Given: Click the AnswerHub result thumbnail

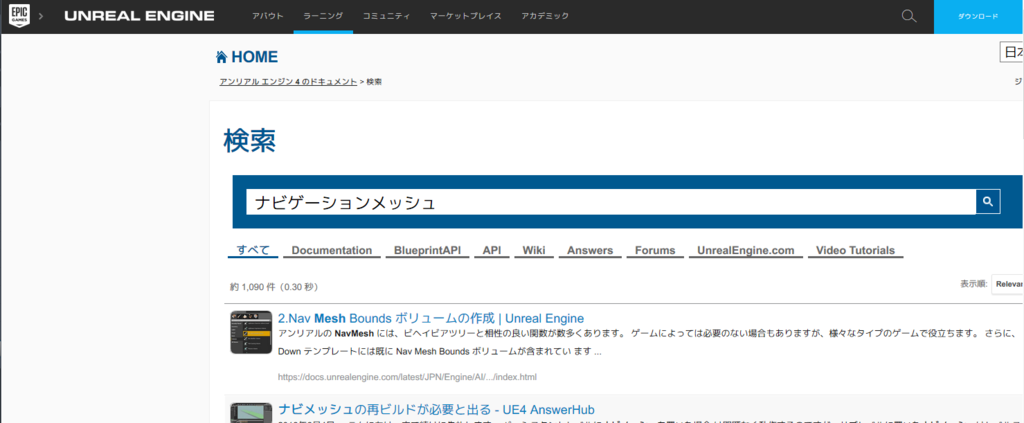Looking at the screenshot, I should tap(251, 413).
